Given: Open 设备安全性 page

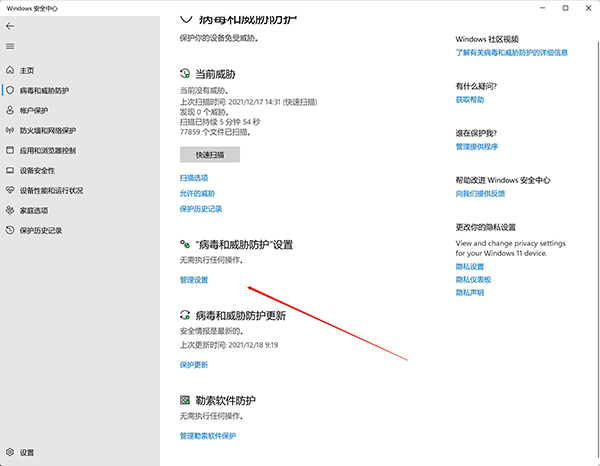Looking at the screenshot, I should pos(37,171).
